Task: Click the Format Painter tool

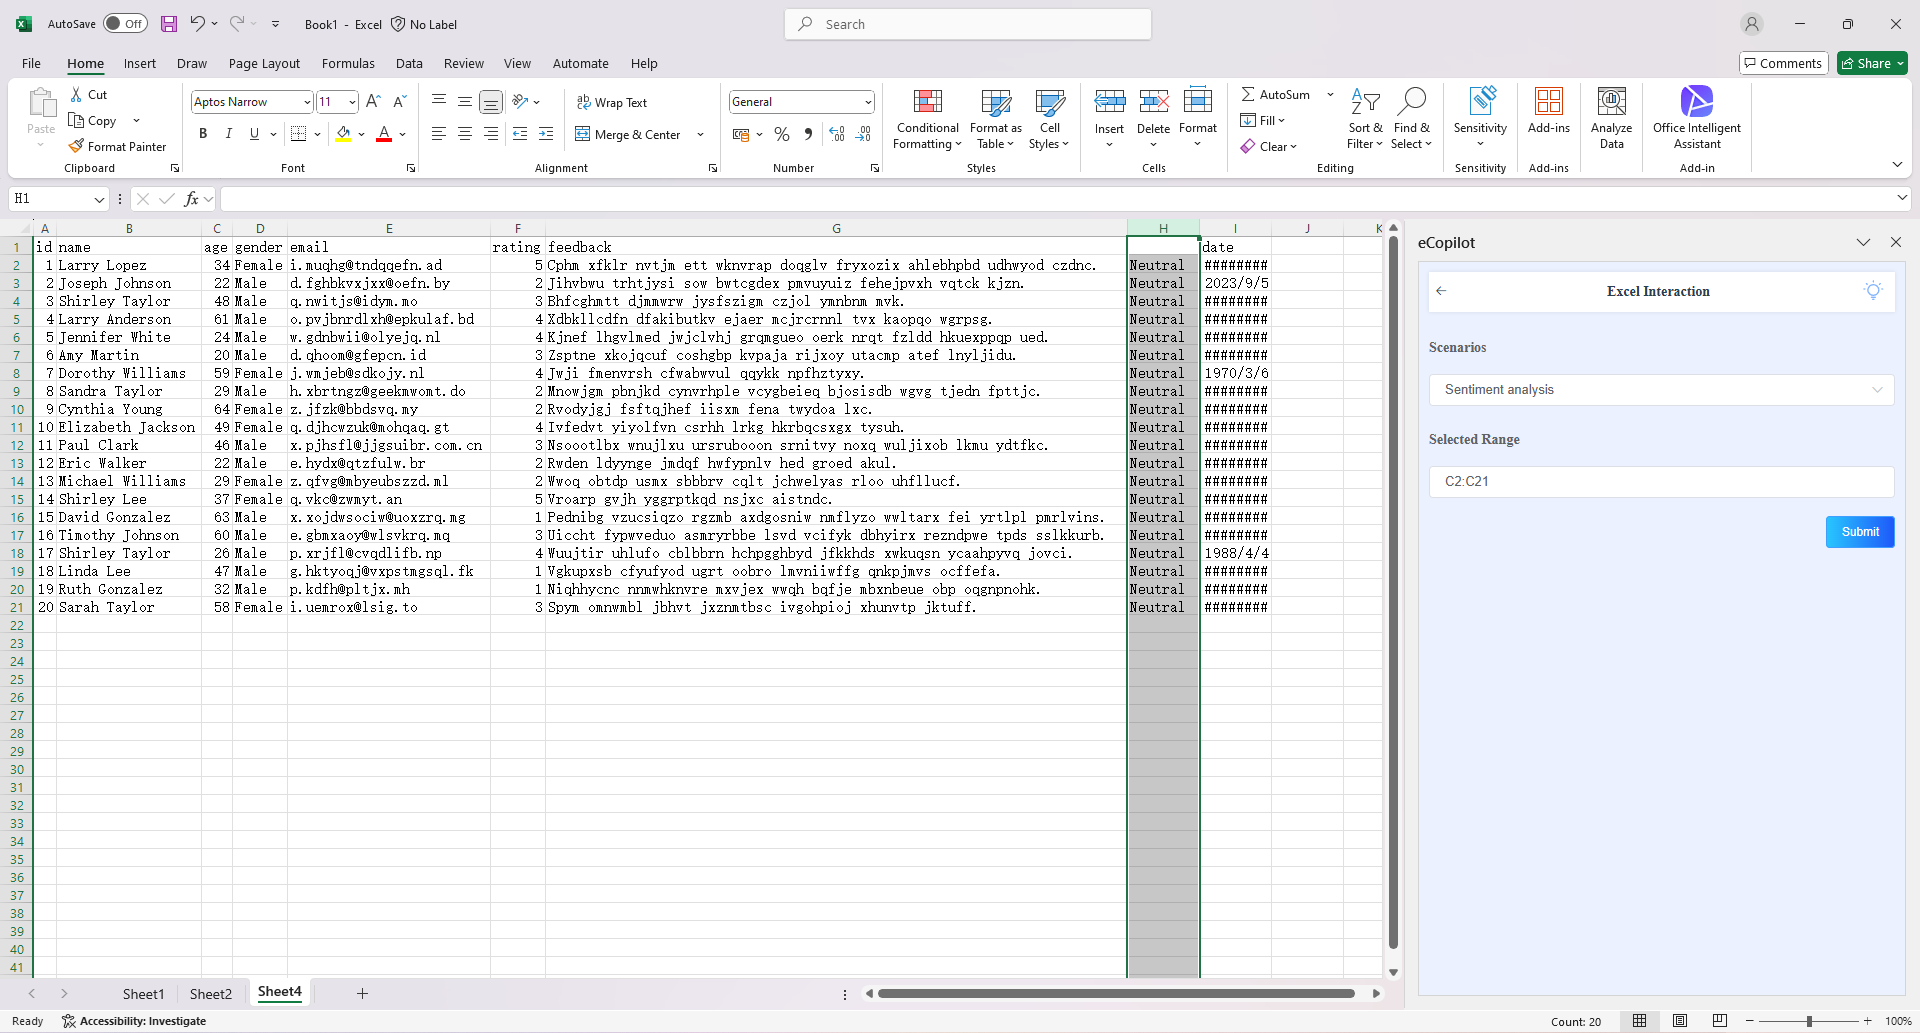Action: coord(118,146)
